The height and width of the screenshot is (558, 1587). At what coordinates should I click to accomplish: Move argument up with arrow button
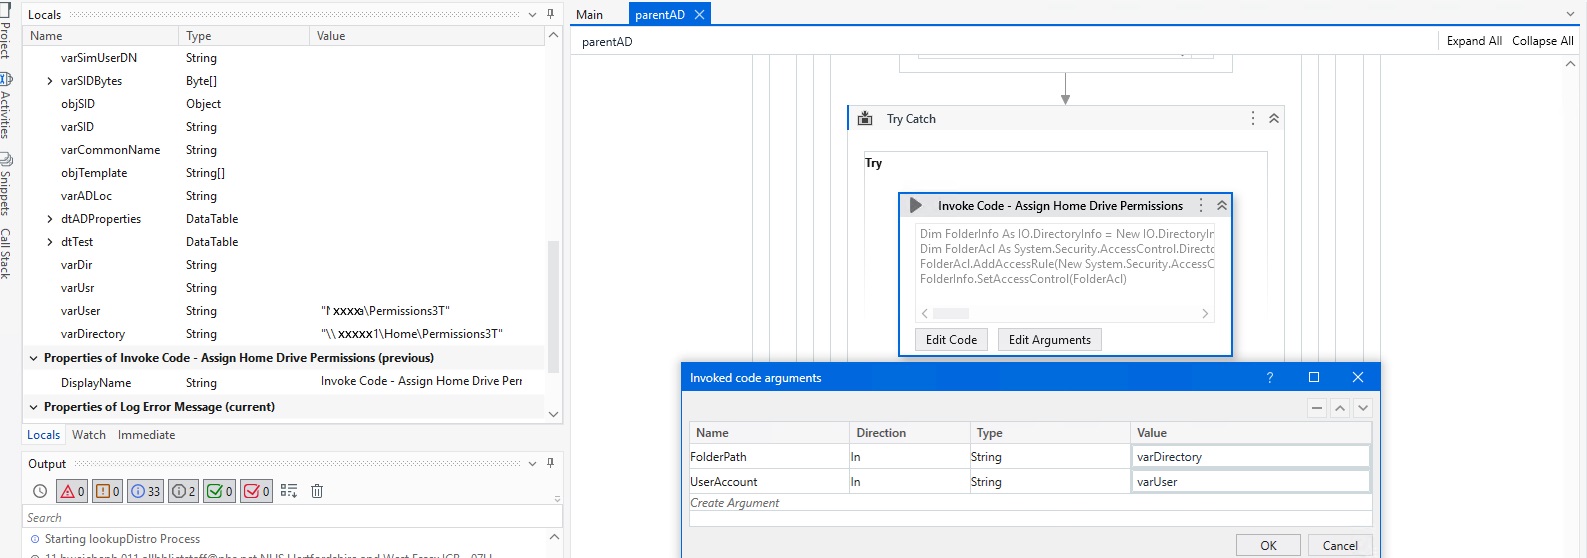coord(1340,408)
